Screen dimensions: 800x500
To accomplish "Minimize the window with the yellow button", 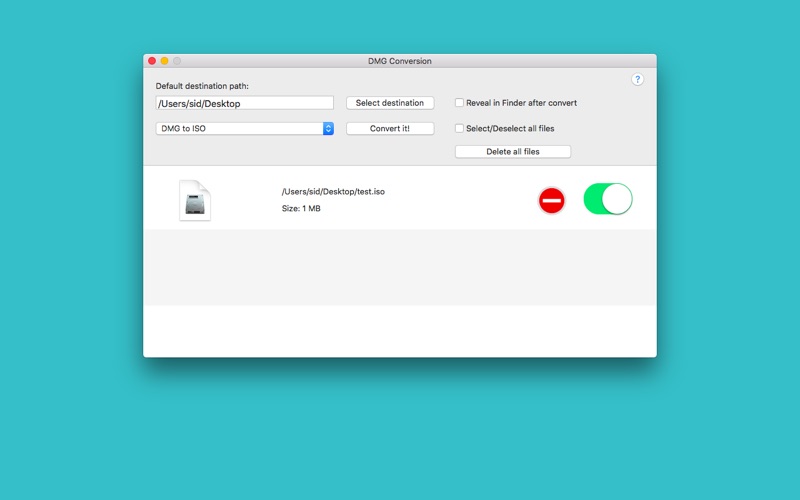I will click(x=164, y=61).
